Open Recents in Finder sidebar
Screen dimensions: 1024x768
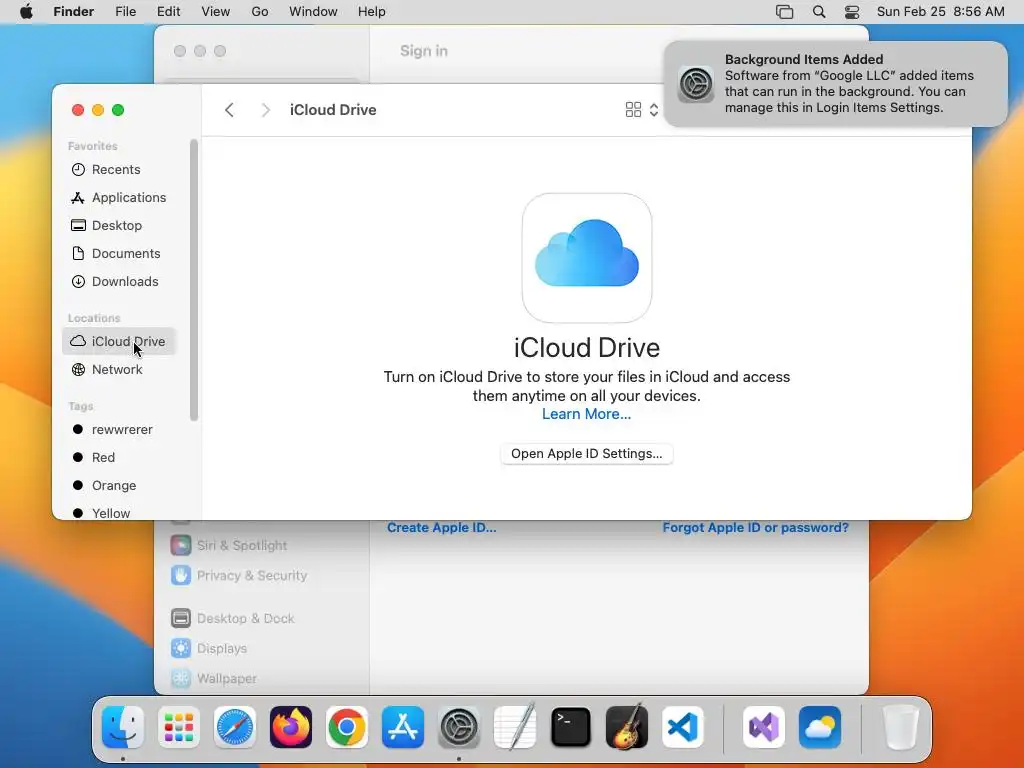click(119, 169)
